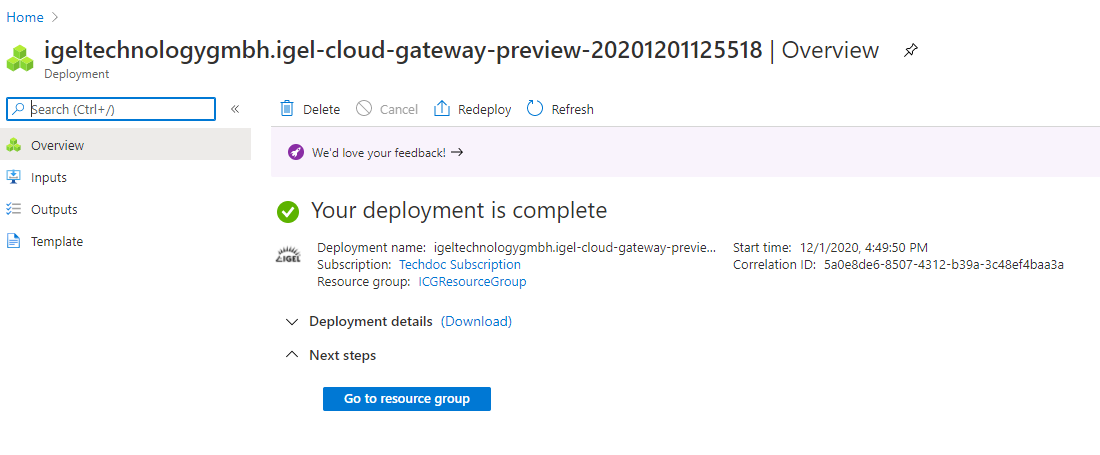Select Outputs in the sidebar

click(x=54, y=209)
